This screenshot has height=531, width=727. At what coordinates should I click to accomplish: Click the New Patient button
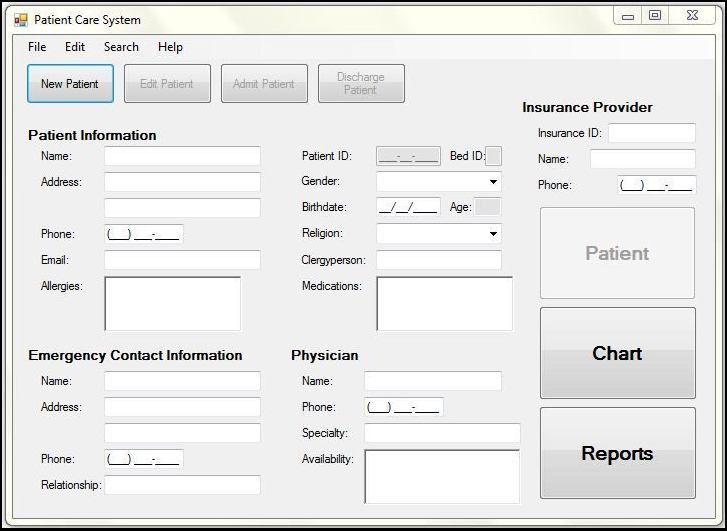pos(70,84)
